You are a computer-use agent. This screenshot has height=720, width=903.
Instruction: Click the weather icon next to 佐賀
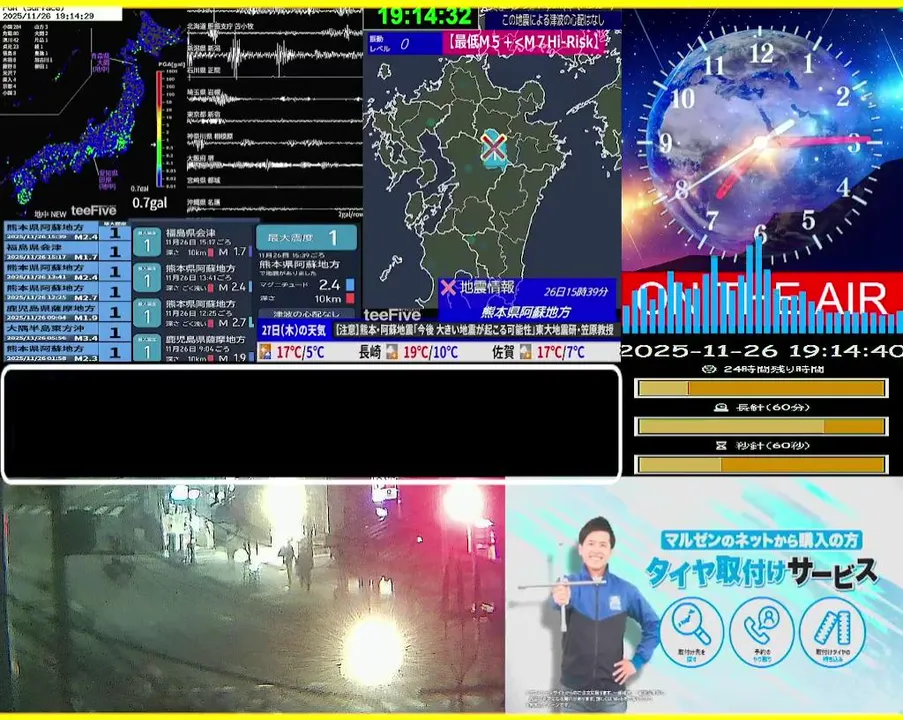525,351
